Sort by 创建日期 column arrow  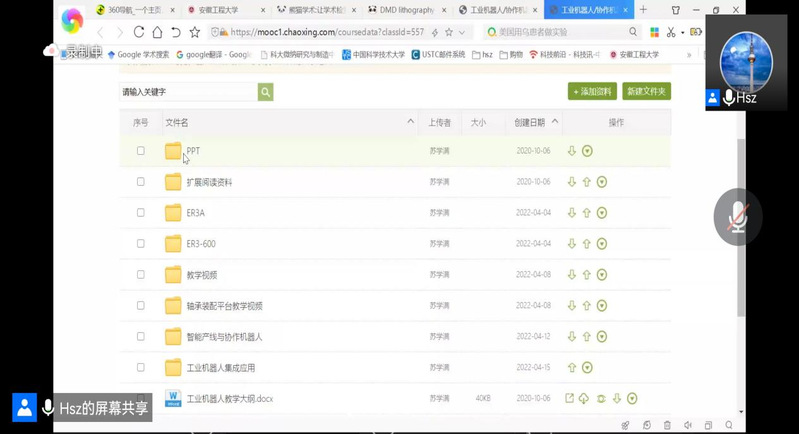click(553, 122)
